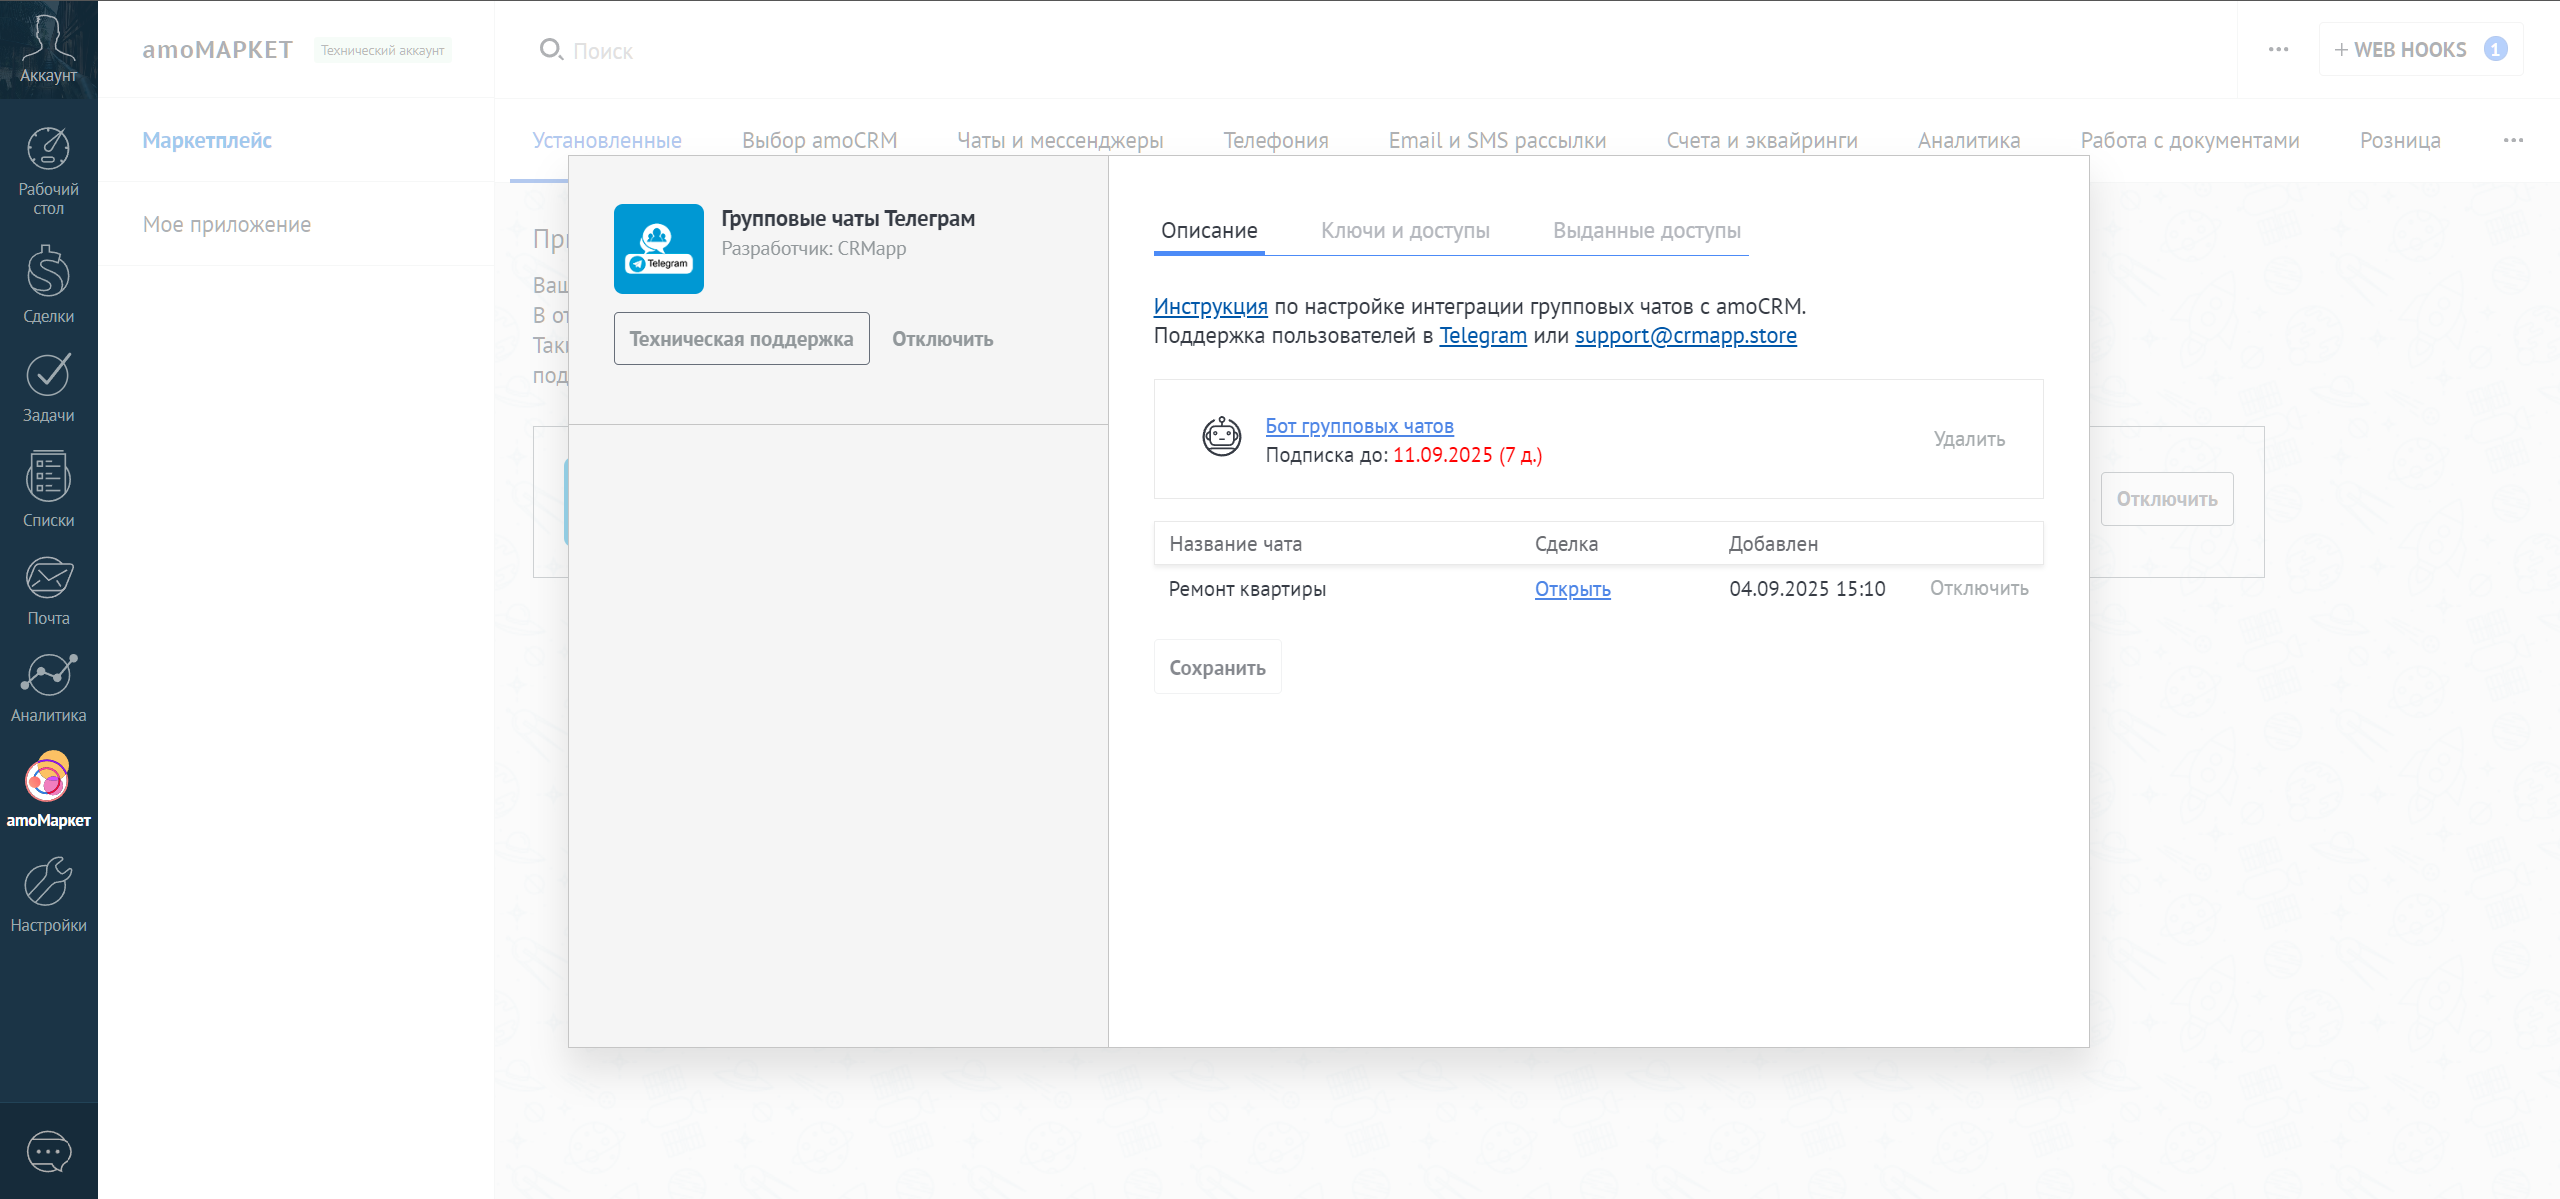Viewport: 2560px width, 1199px height.
Task: Open the Account avatar in the sidebar
Action: [x=48, y=48]
